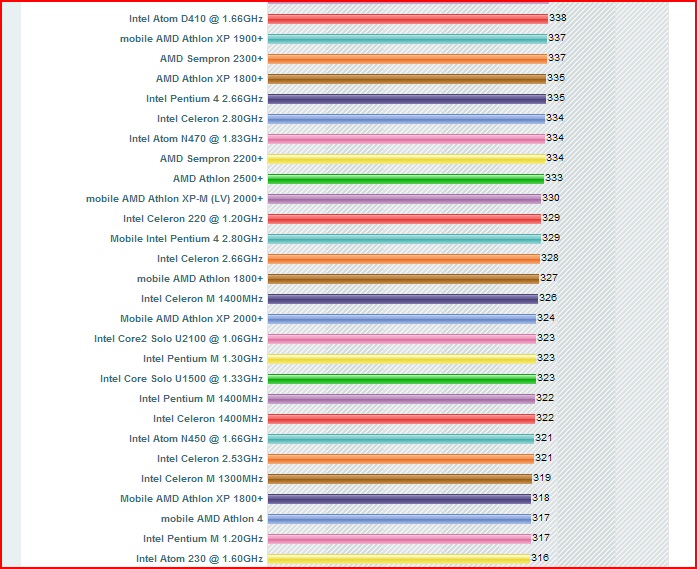Click the orange bar for Intel Celeron 2.53GHz
The height and width of the screenshot is (569, 697).
(x=401, y=459)
